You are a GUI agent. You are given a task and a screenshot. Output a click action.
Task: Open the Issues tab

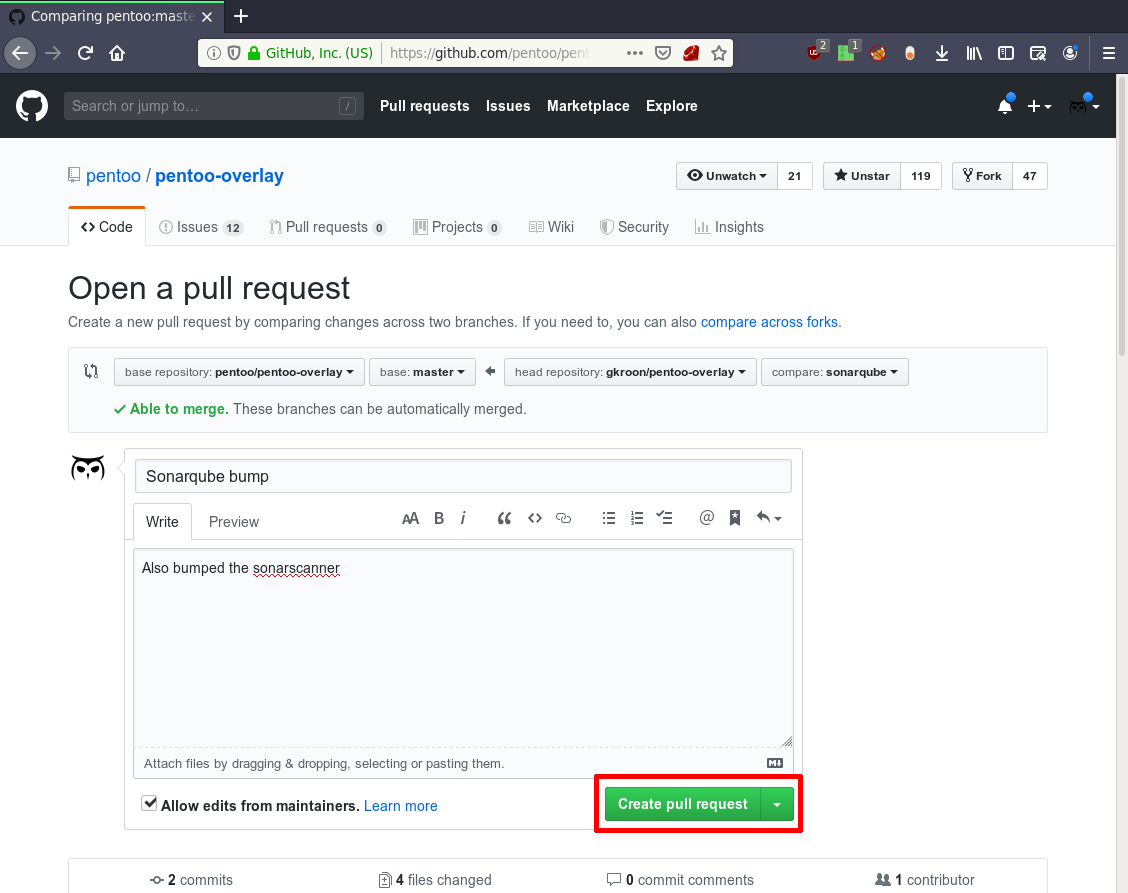tap(201, 227)
